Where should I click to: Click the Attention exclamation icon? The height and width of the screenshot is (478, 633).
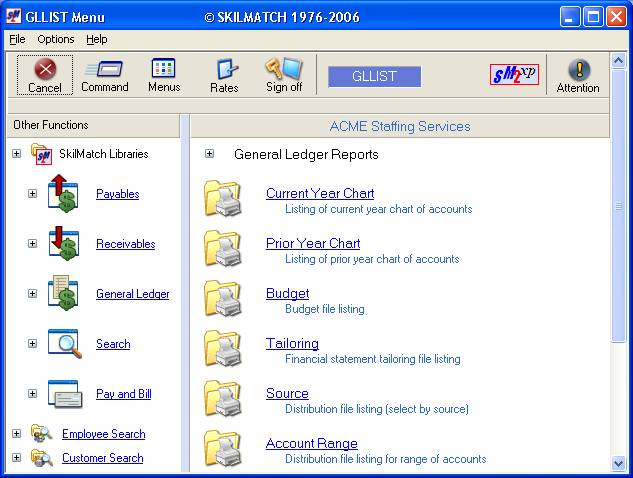[x=579, y=70]
